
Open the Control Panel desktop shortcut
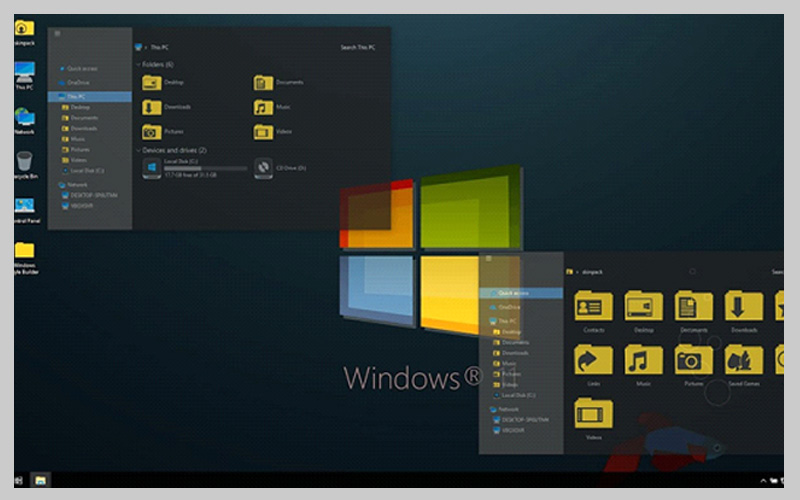coord(24,205)
